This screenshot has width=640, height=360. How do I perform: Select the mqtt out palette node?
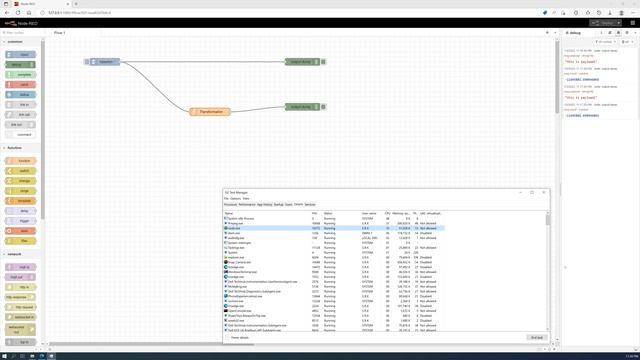pos(20,277)
